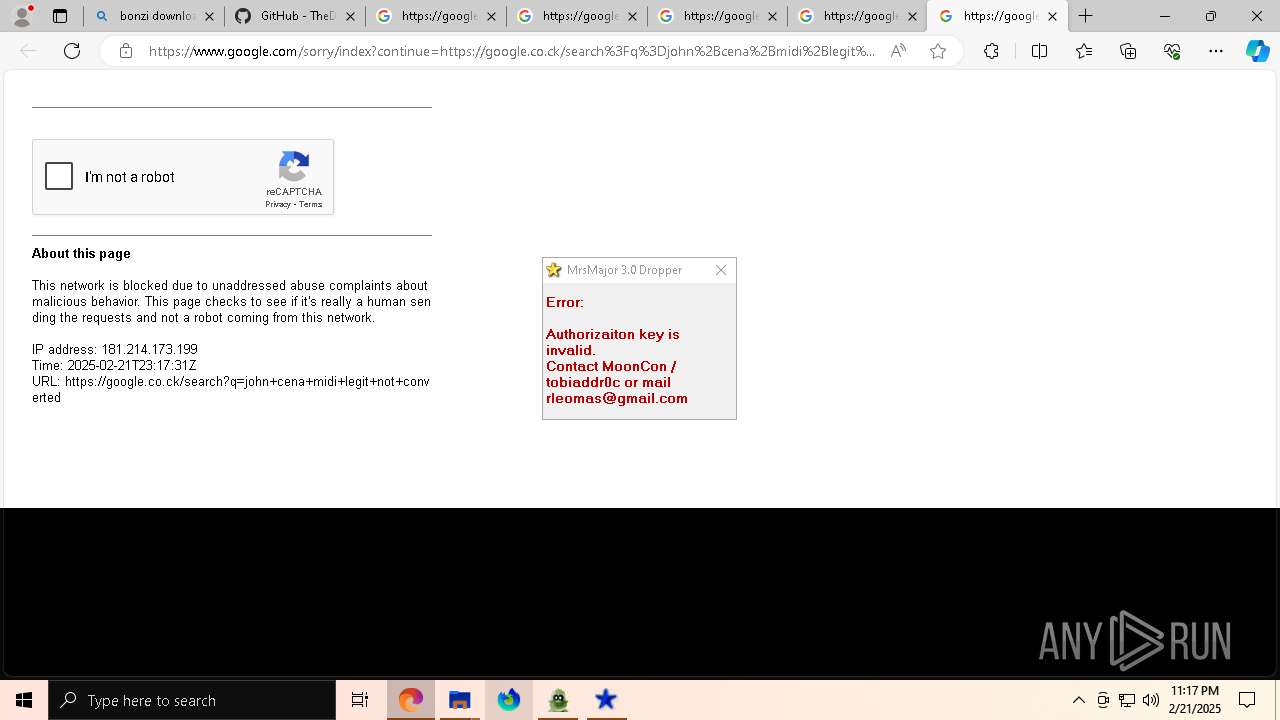Select Microsoft Edge in the taskbar
Viewport: 1280px width, 720px height.
click(x=410, y=700)
